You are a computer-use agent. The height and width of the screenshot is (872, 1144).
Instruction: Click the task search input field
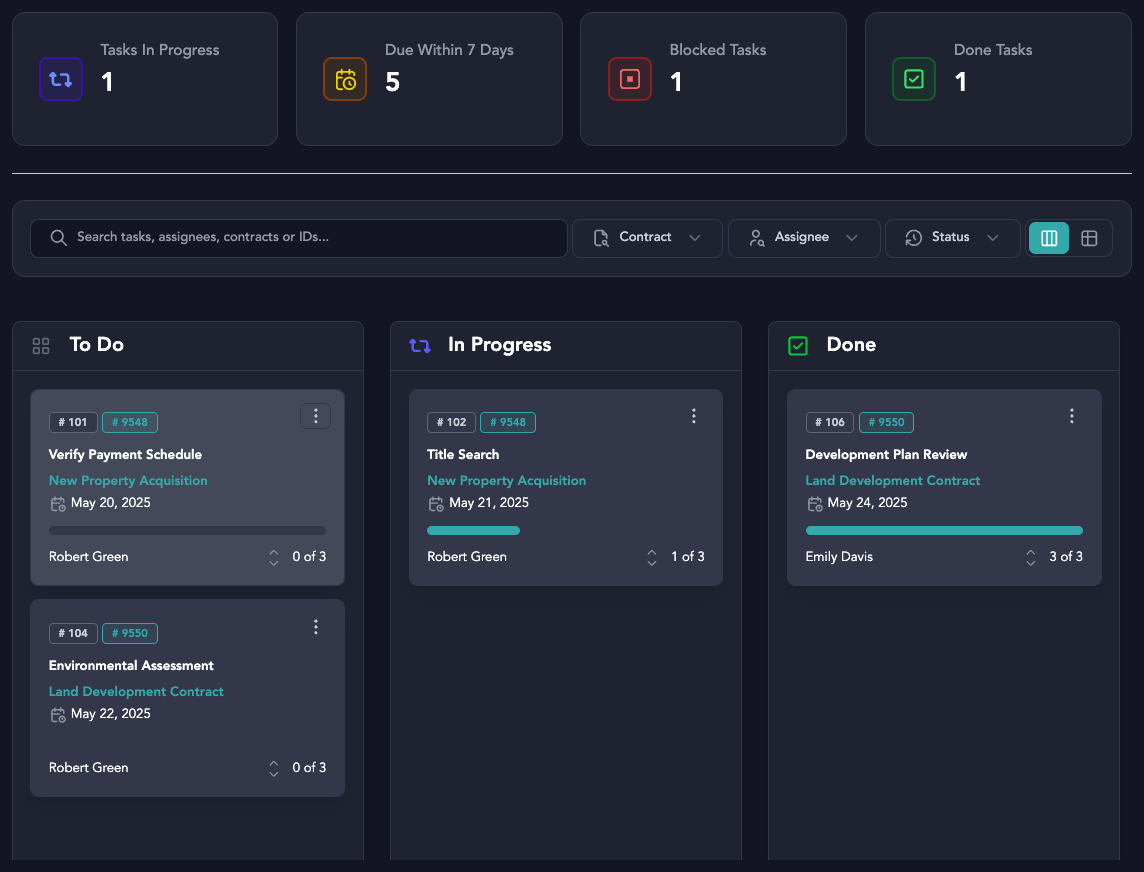click(299, 238)
